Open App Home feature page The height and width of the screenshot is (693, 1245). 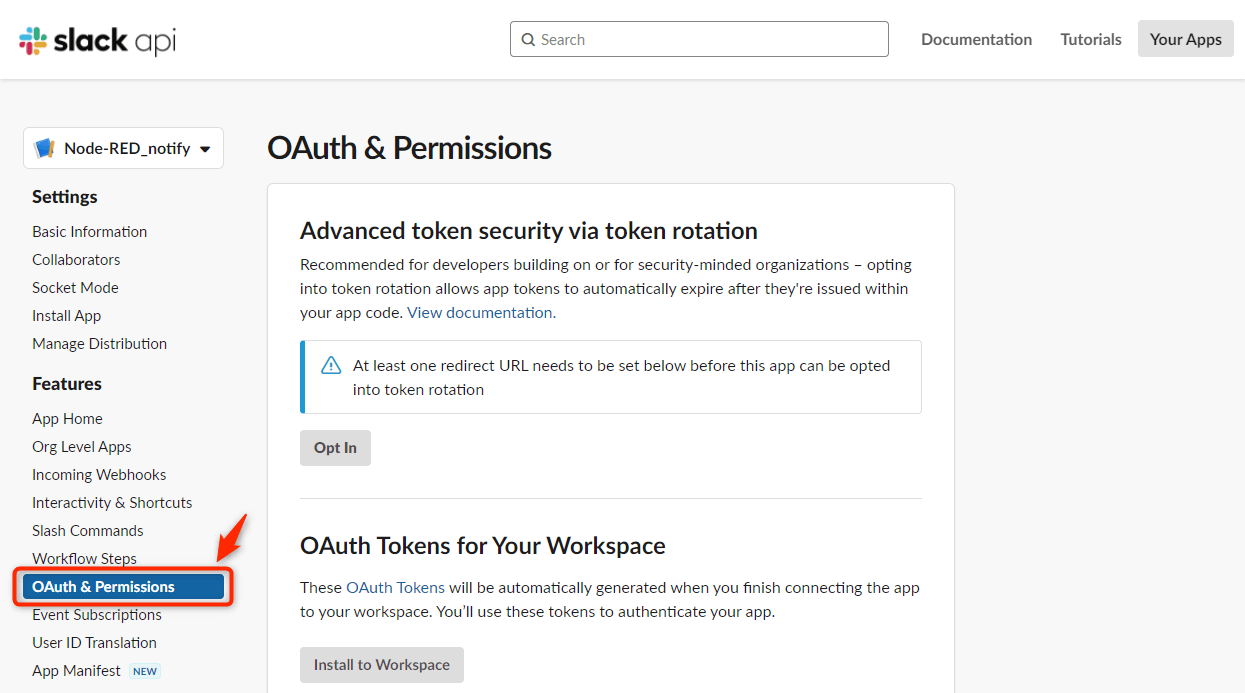coord(67,418)
